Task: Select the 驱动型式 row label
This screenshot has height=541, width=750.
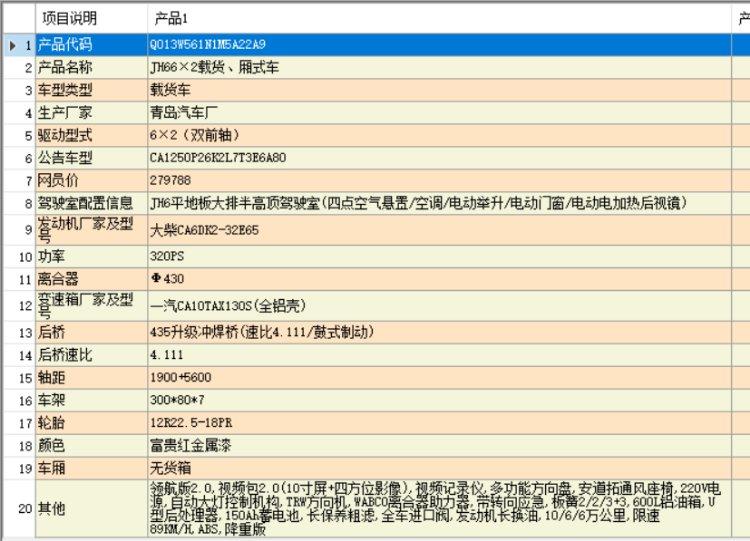Action: (91, 135)
